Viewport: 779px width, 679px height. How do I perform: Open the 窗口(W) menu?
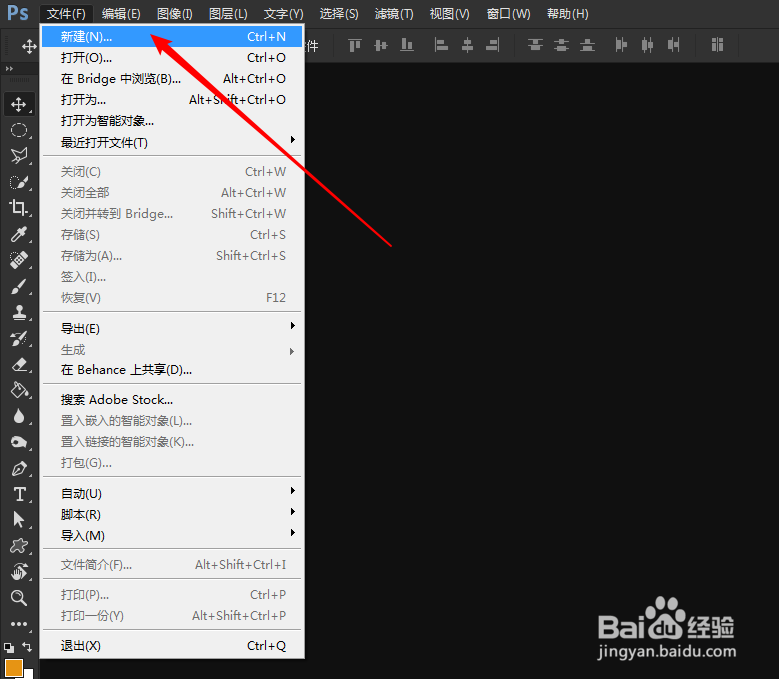508,13
